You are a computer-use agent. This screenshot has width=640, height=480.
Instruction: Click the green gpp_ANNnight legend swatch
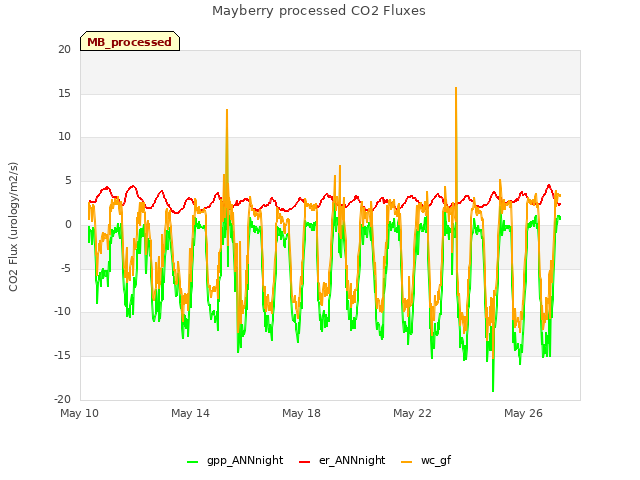pyautogui.click(x=192, y=462)
